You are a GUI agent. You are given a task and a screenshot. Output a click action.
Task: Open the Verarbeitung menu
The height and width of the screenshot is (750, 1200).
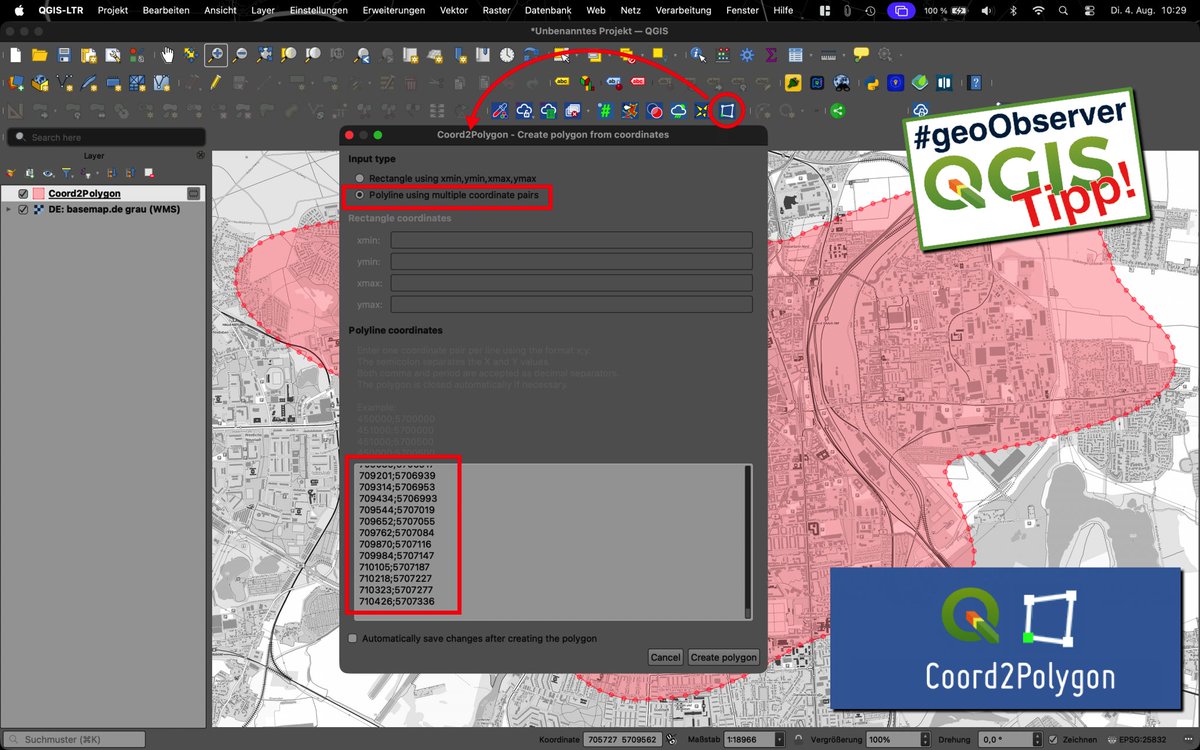682,10
